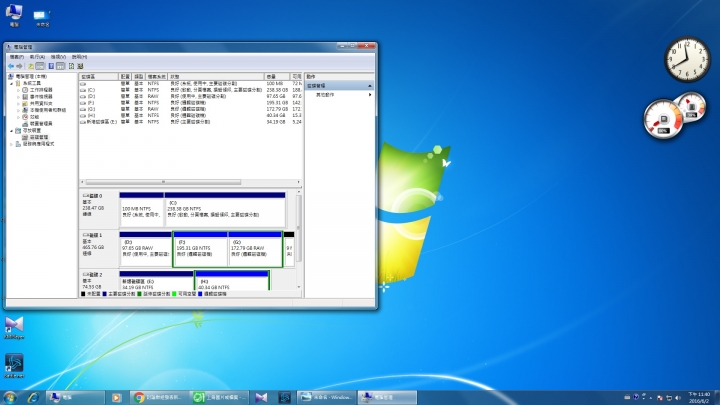The height and width of the screenshot is (405, 720).
Task: Expand Local Users and Groups node arrow
Action: click(x=18, y=110)
